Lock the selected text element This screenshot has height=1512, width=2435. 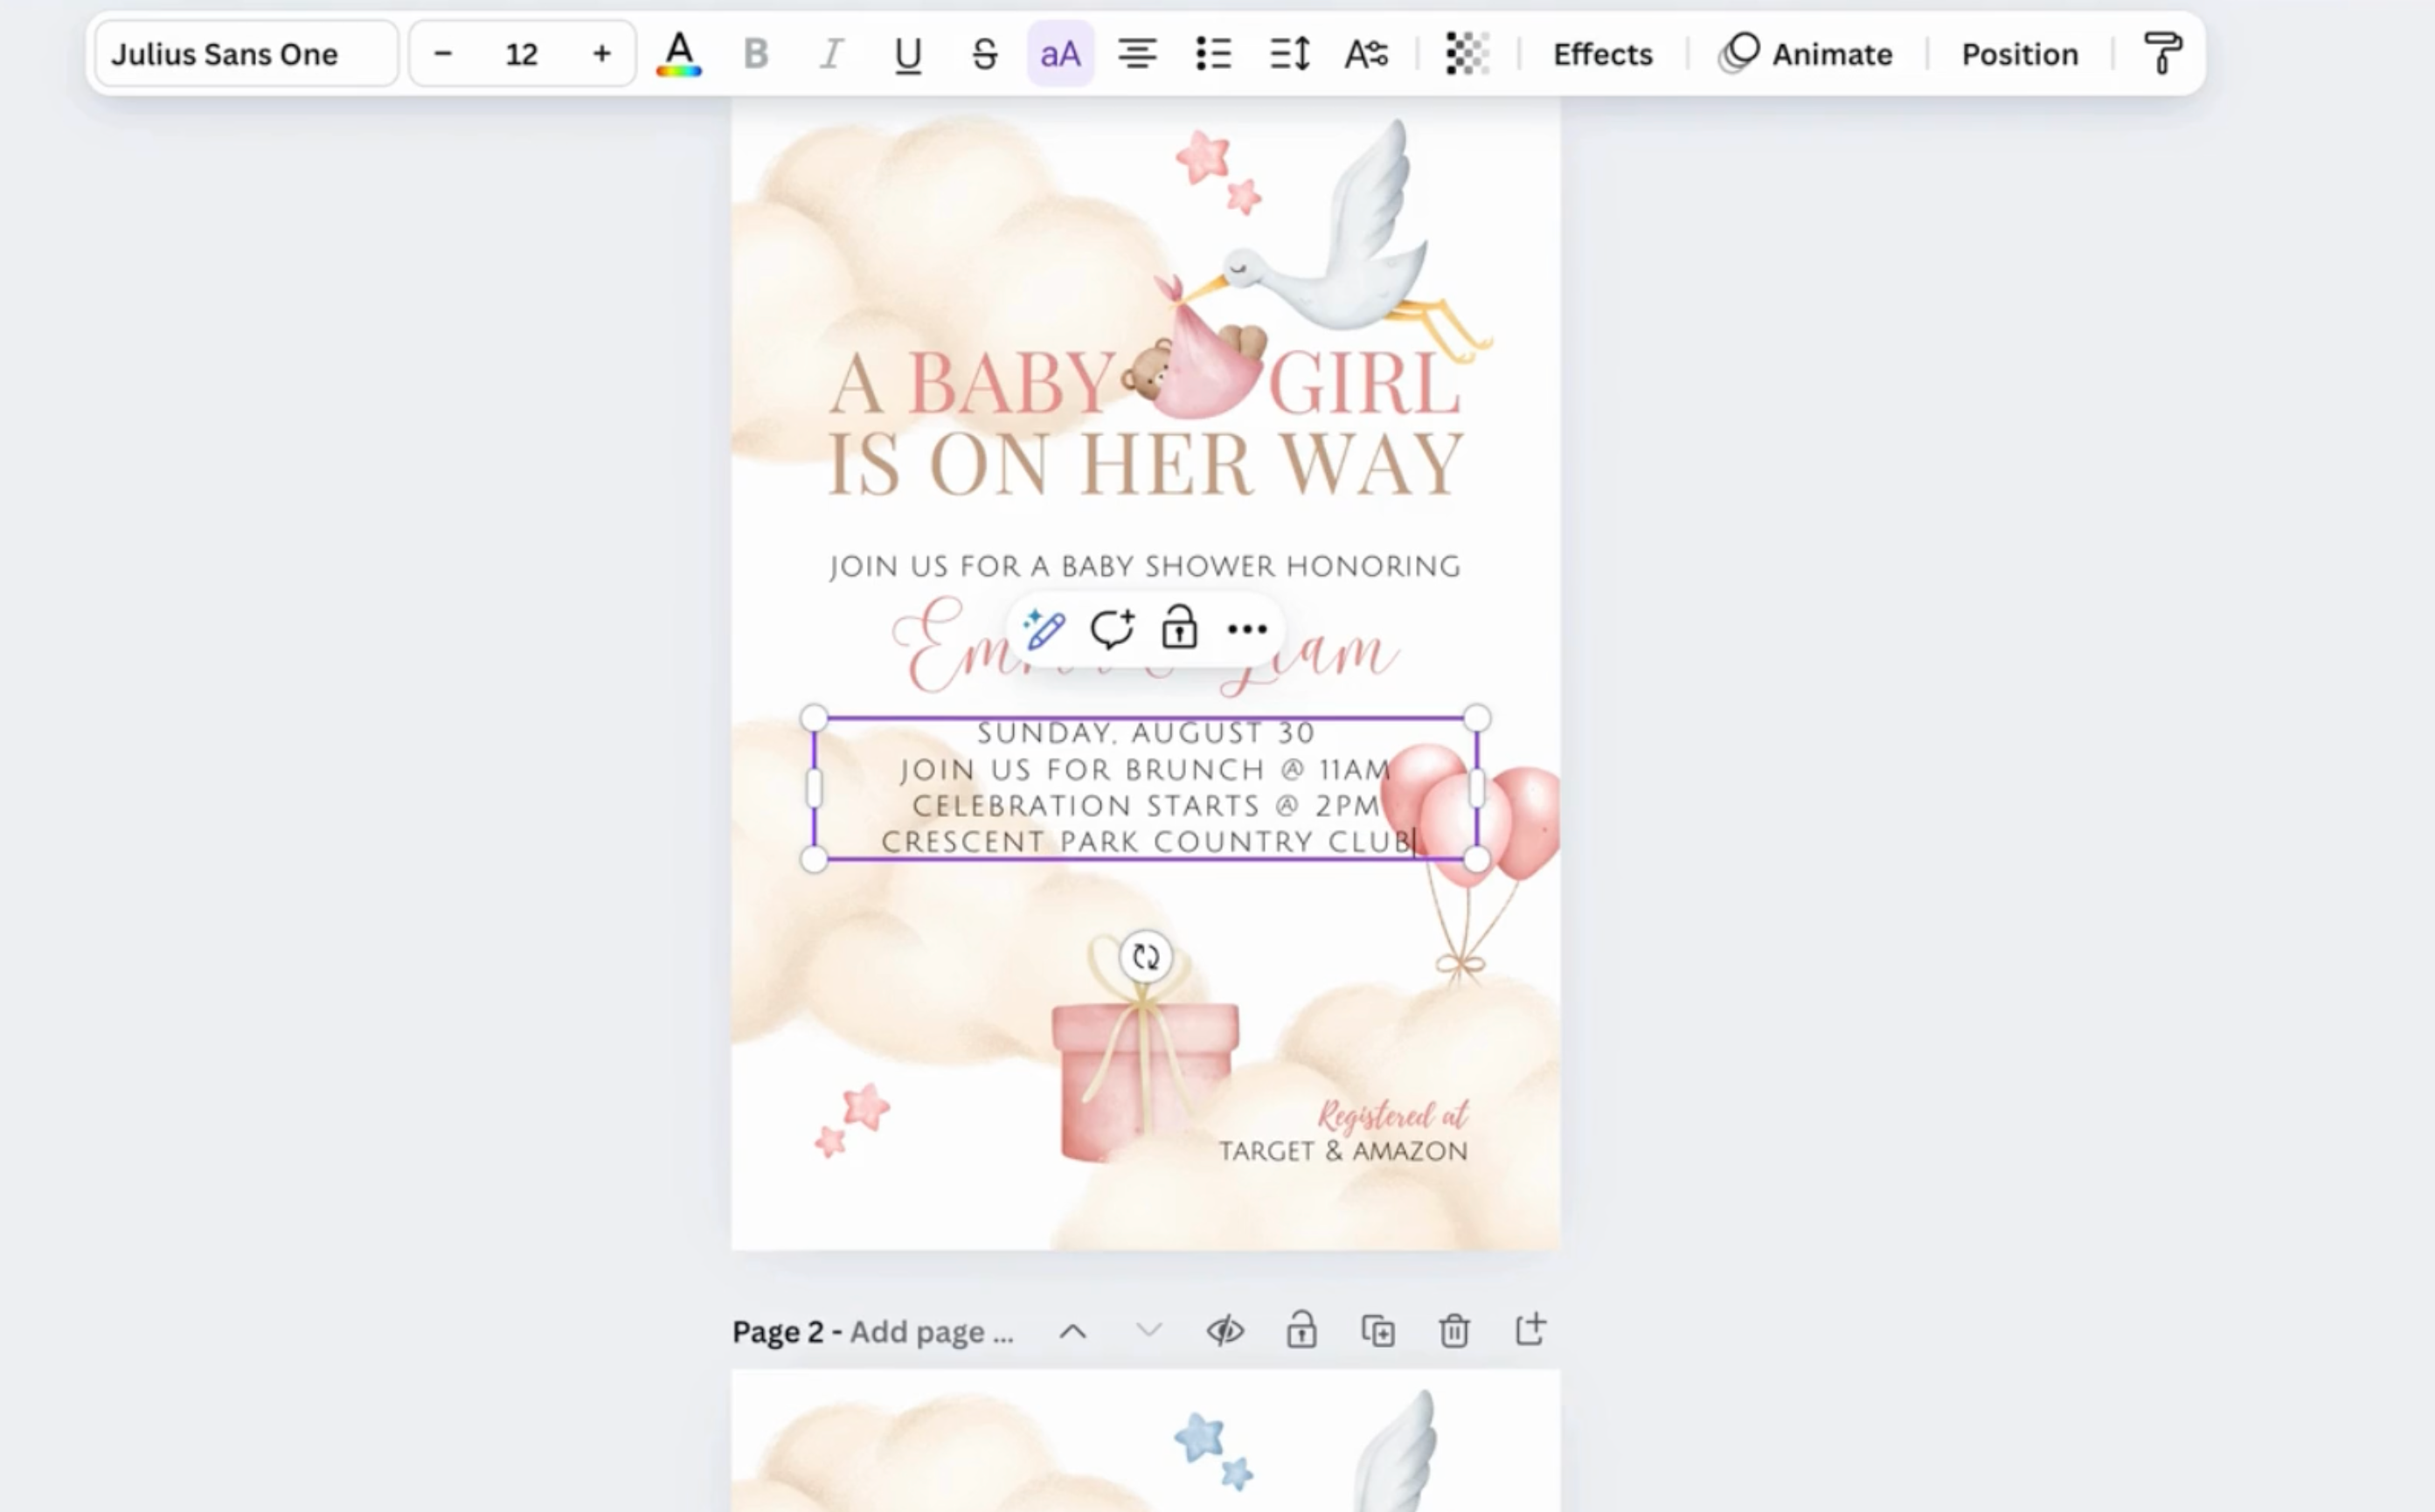(x=1179, y=629)
